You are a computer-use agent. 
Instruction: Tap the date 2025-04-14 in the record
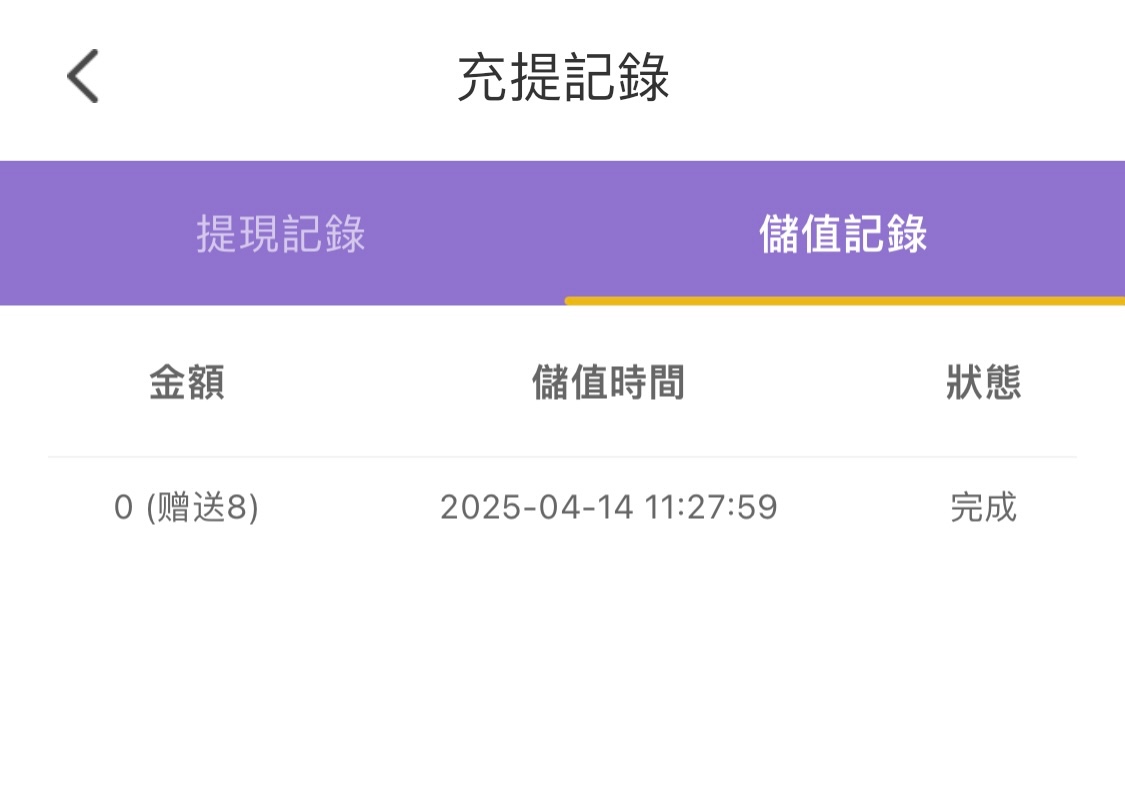537,508
